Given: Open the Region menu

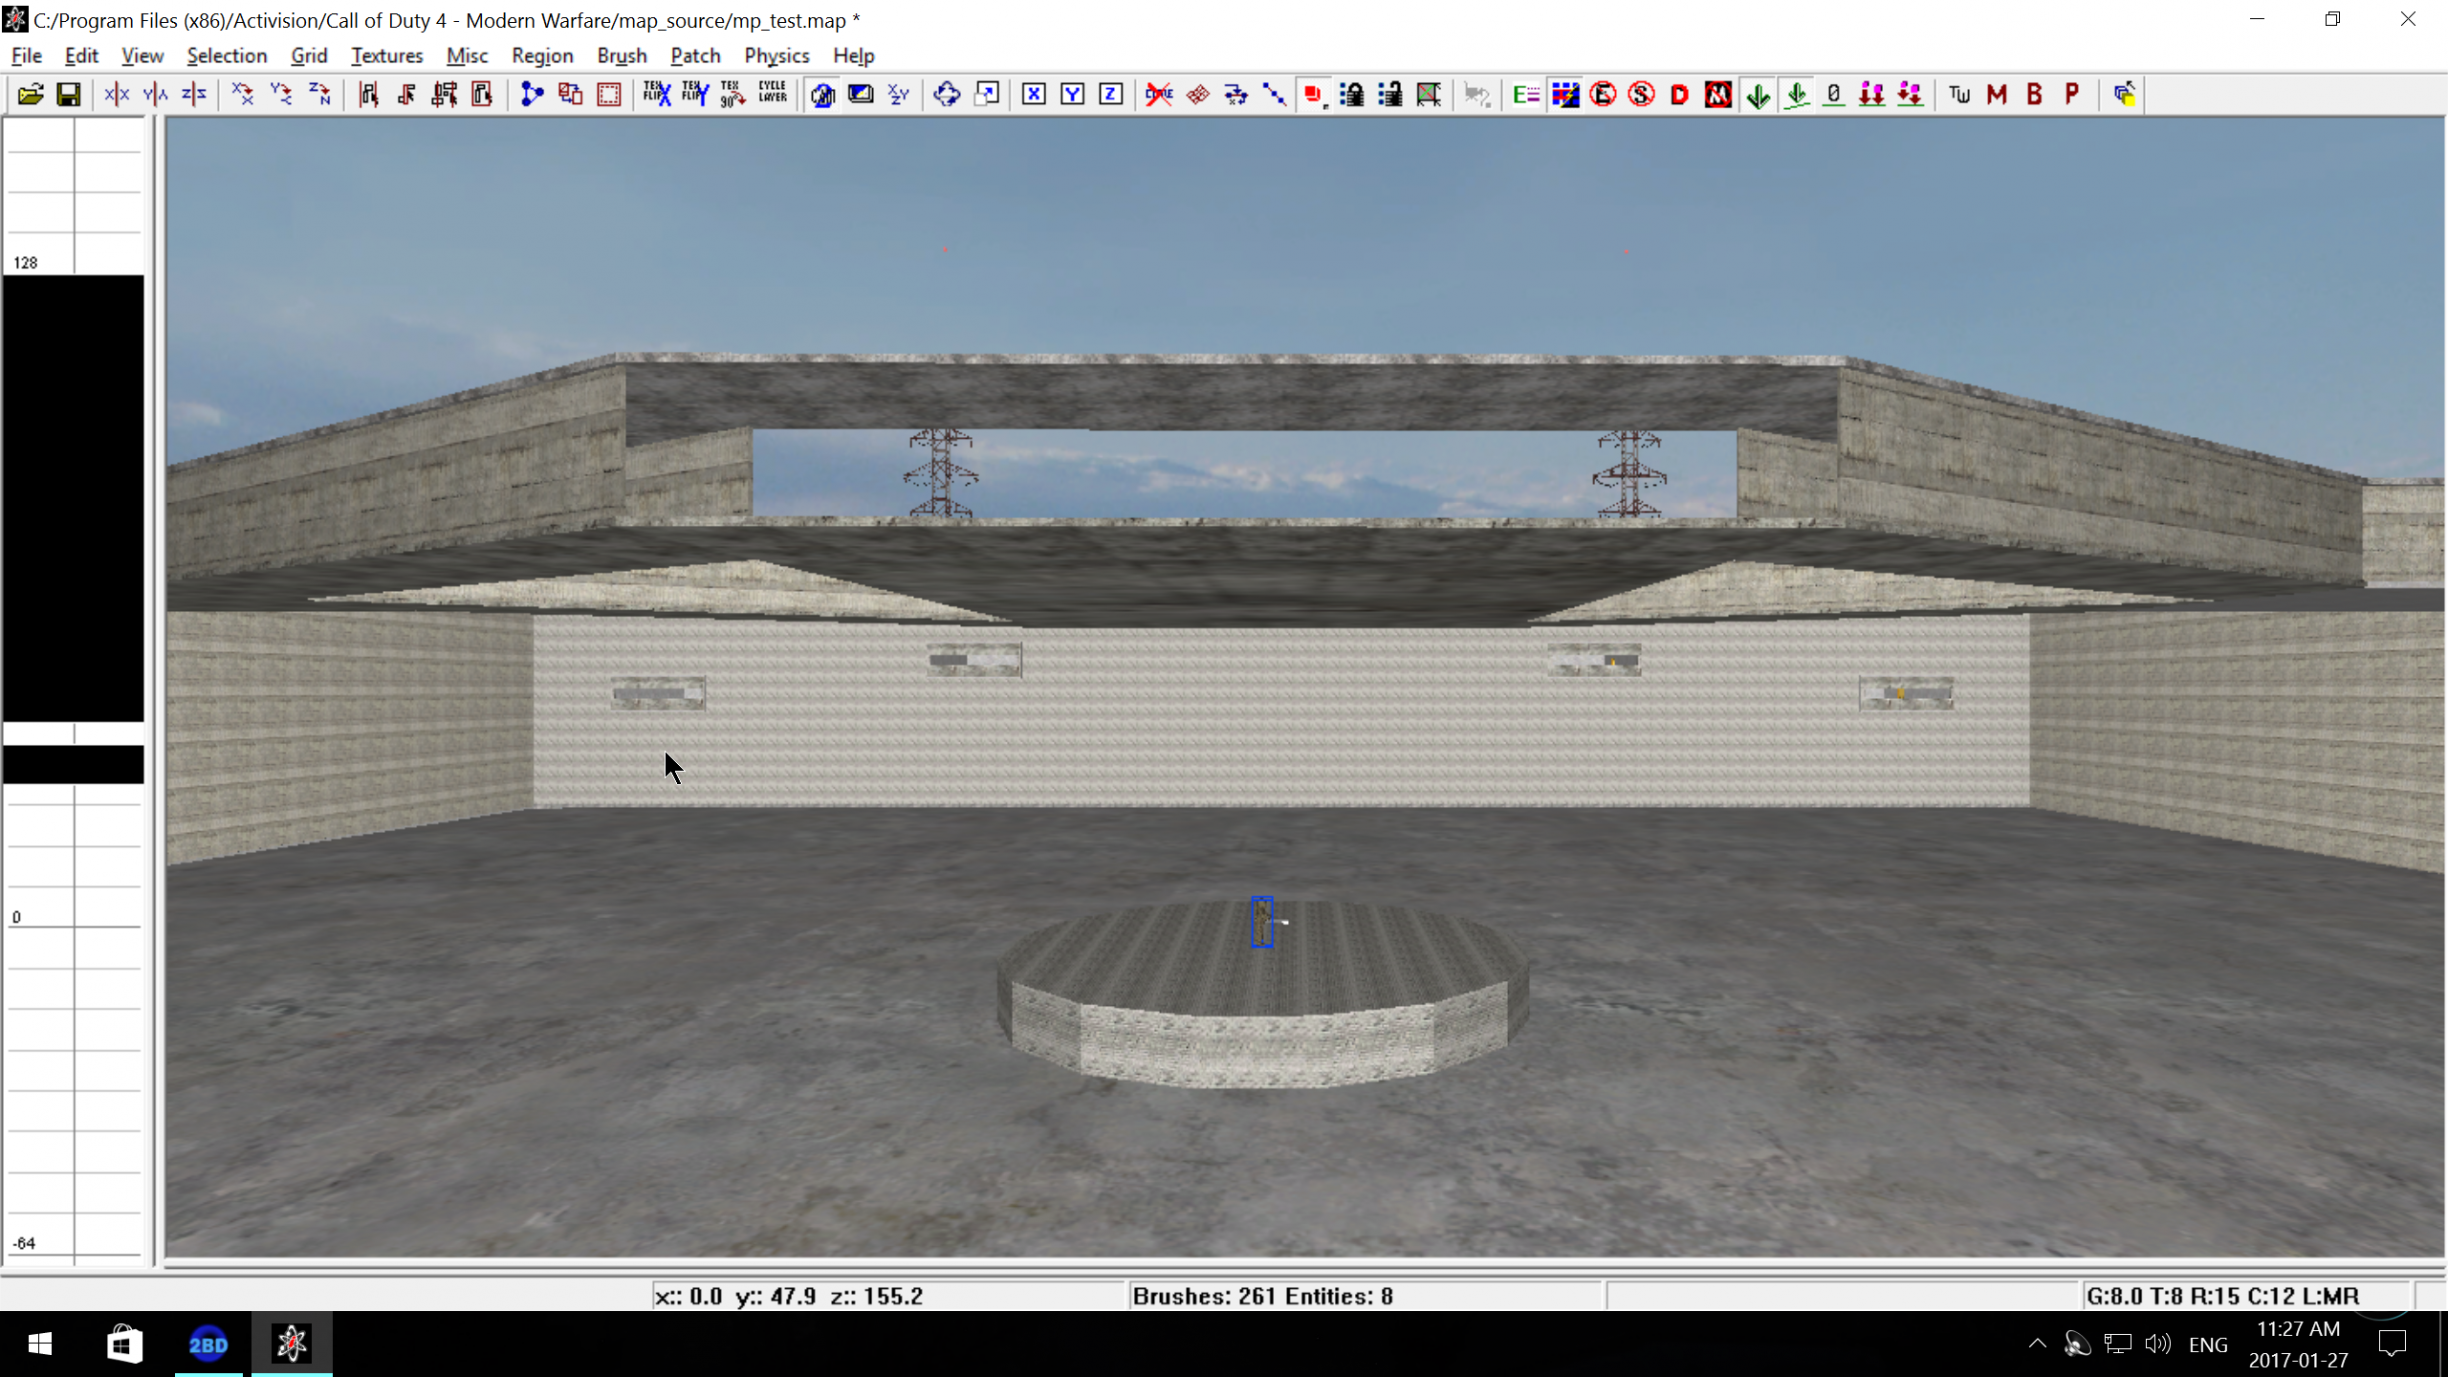Looking at the screenshot, I should pos(542,55).
